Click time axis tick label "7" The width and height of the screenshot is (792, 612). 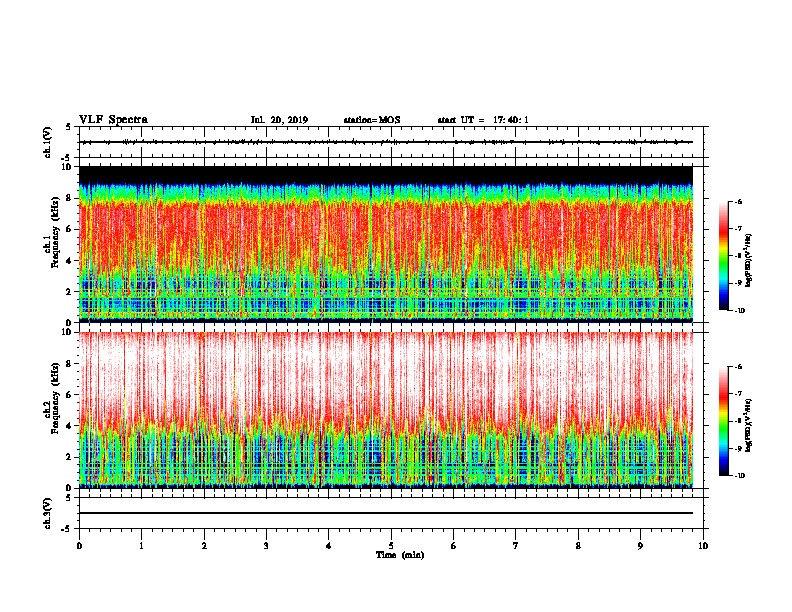[516, 546]
